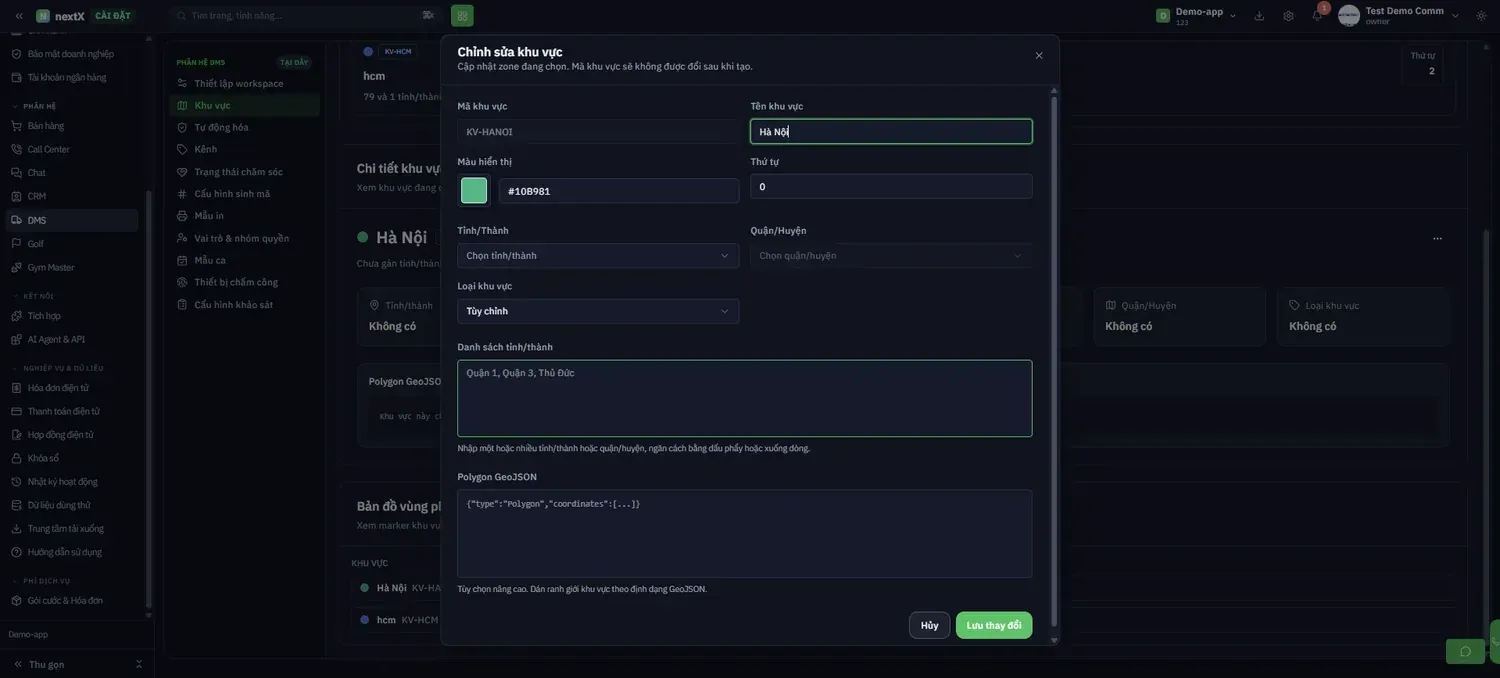Viewport: 1500px width, 678px height.
Task: Click the green Màu hiển thị color swatch
Action: tap(474, 191)
